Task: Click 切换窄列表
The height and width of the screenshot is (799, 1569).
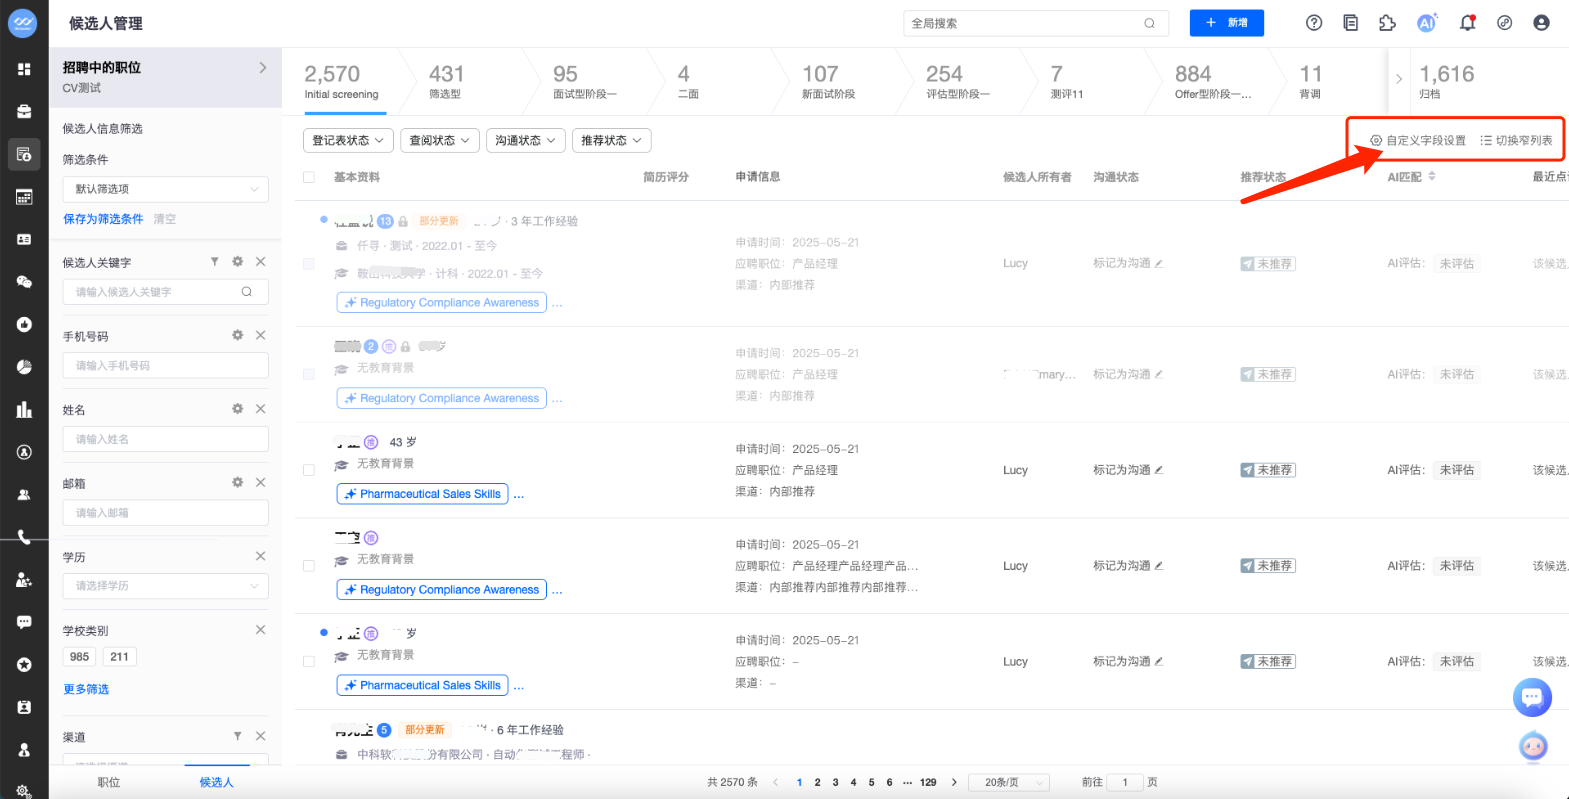Action: click(x=1517, y=141)
